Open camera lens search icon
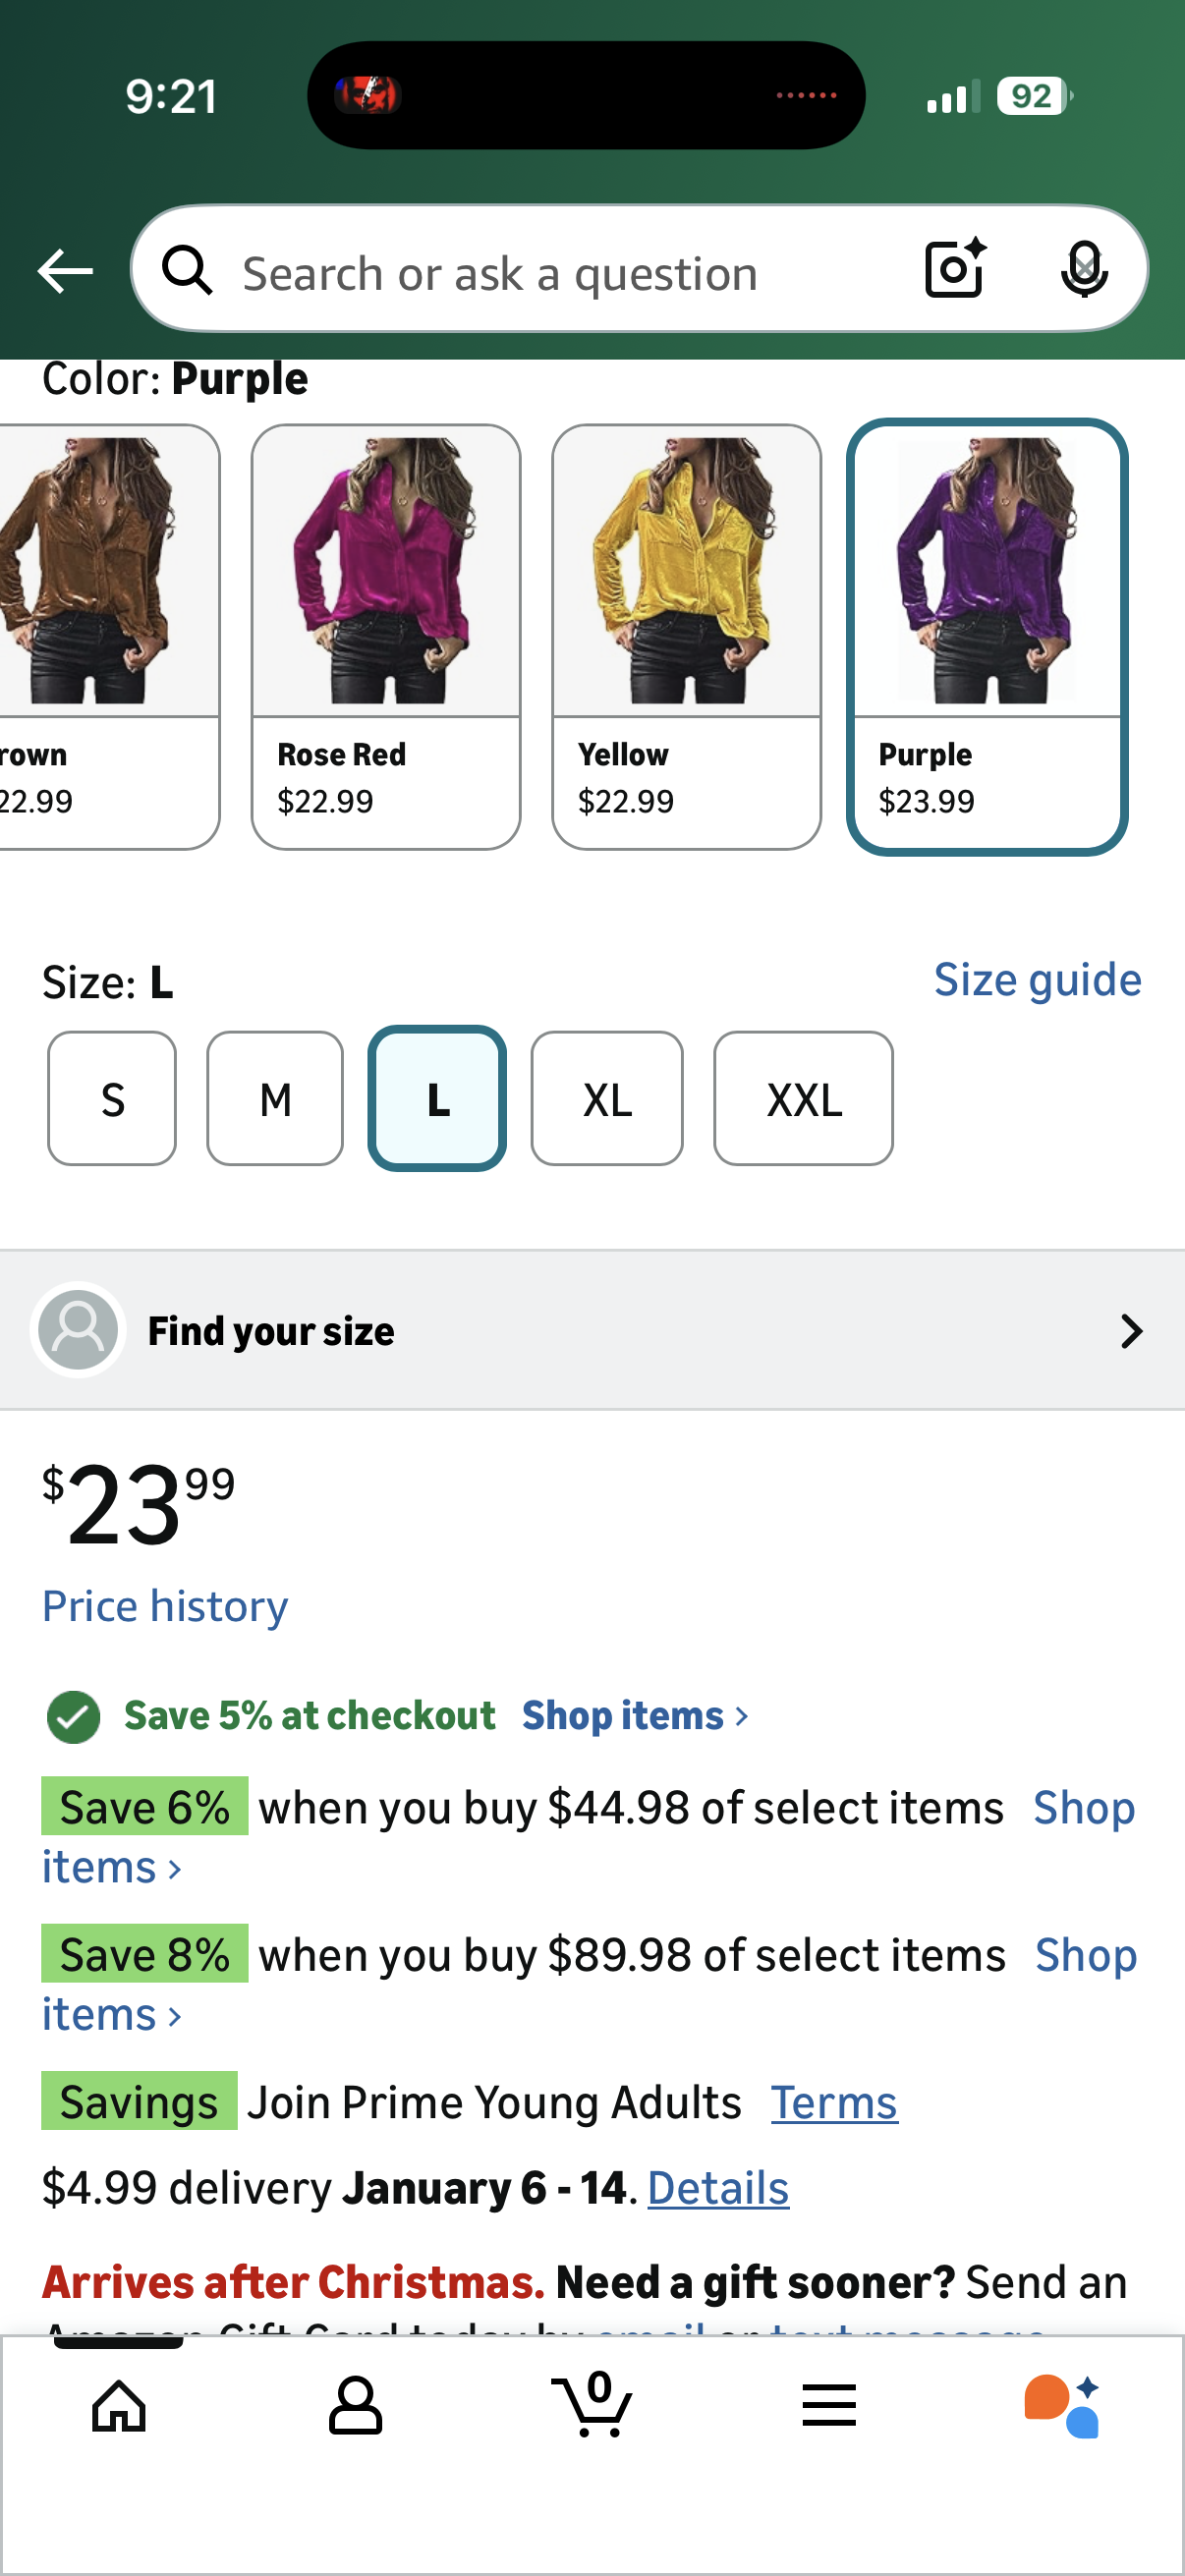This screenshot has width=1185, height=2576. pos(955,269)
